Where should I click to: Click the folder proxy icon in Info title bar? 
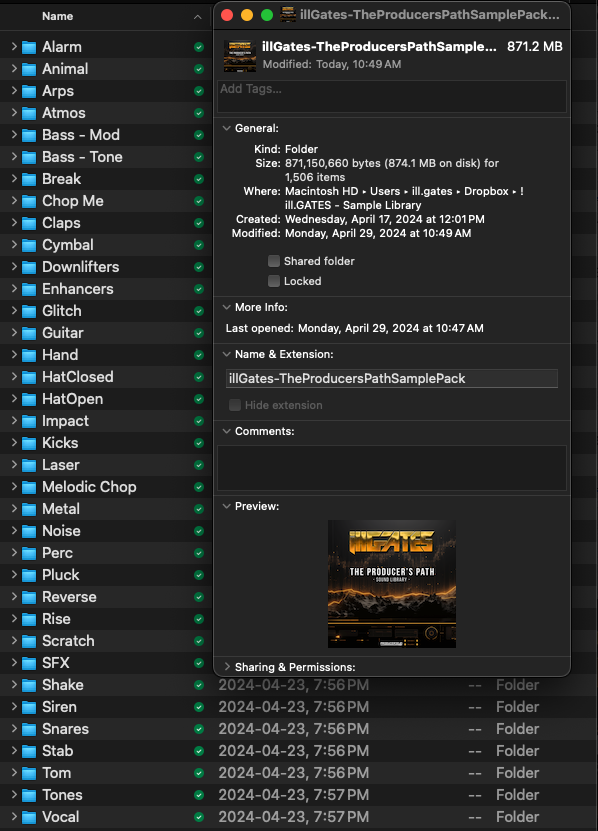pyautogui.click(x=288, y=14)
